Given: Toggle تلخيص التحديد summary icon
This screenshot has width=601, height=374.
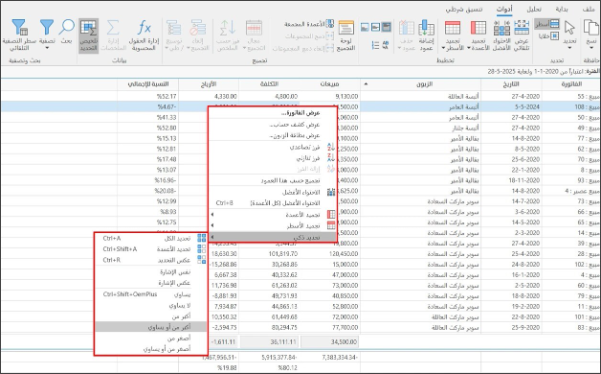Looking at the screenshot, I should [89, 28].
